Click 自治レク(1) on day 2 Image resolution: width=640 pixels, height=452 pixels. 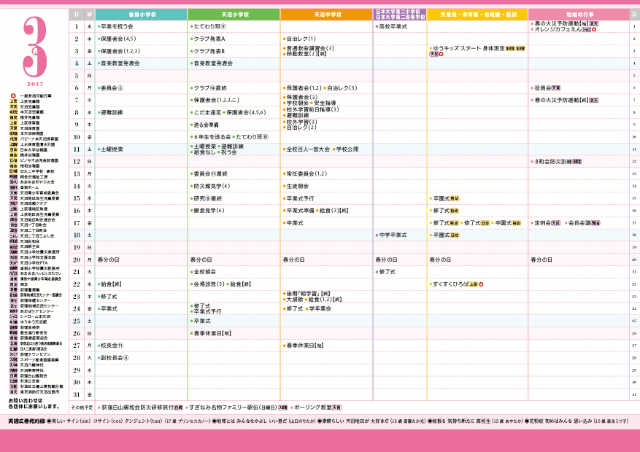(301, 39)
